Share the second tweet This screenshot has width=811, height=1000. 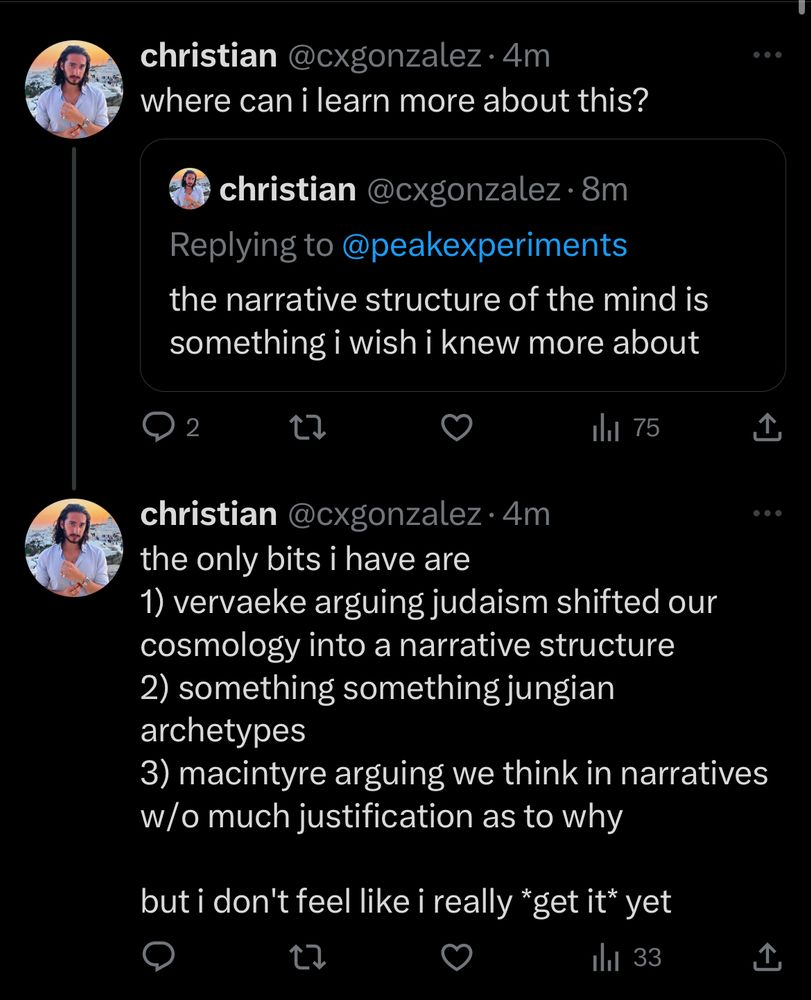point(766,957)
